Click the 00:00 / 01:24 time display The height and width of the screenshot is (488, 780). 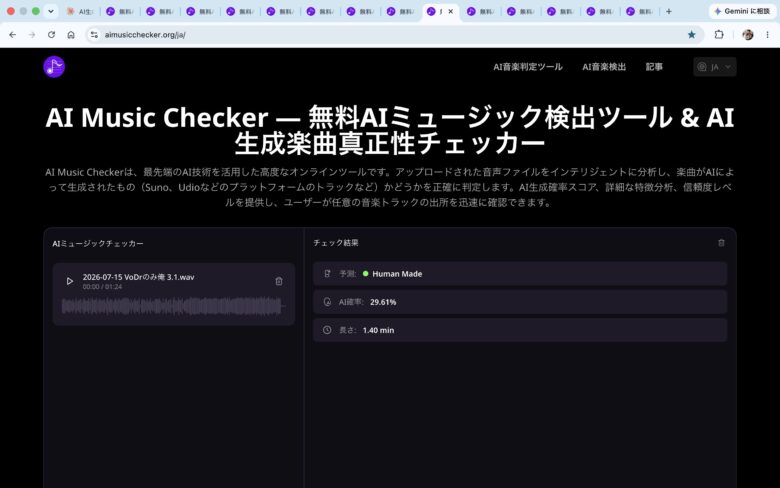click(102, 287)
